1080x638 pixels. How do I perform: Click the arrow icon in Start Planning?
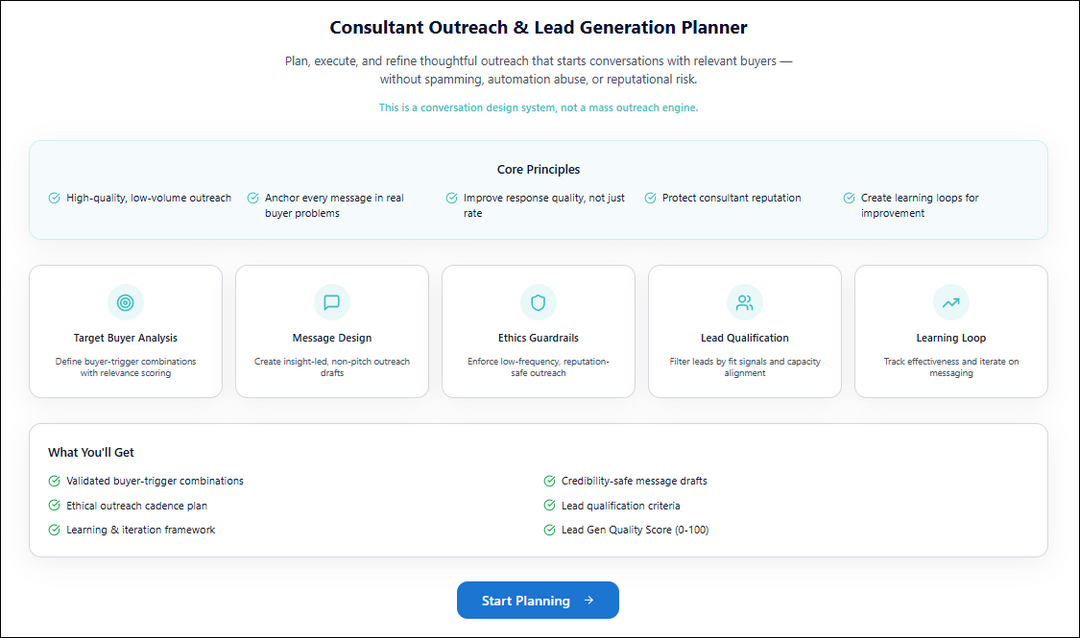pyautogui.click(x=589, y=600)
